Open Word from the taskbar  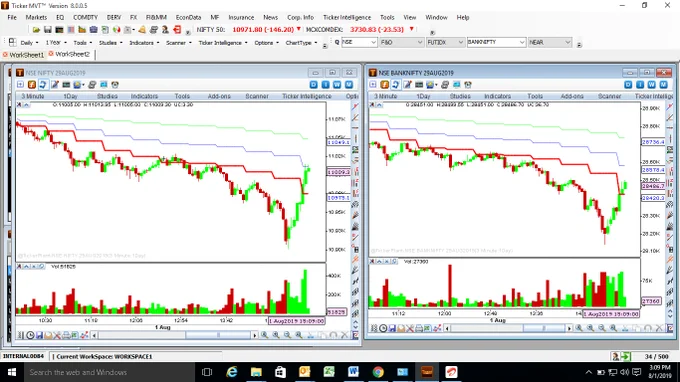(x=353, y=372)
